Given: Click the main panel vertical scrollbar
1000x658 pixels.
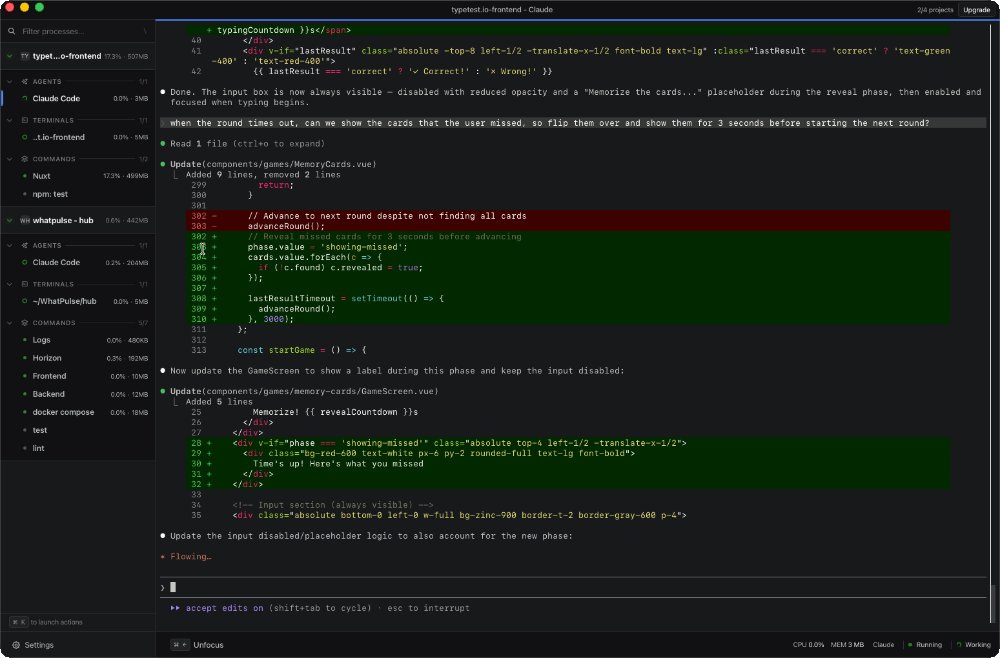Looking at the screenshot, I should click(992, 603).
